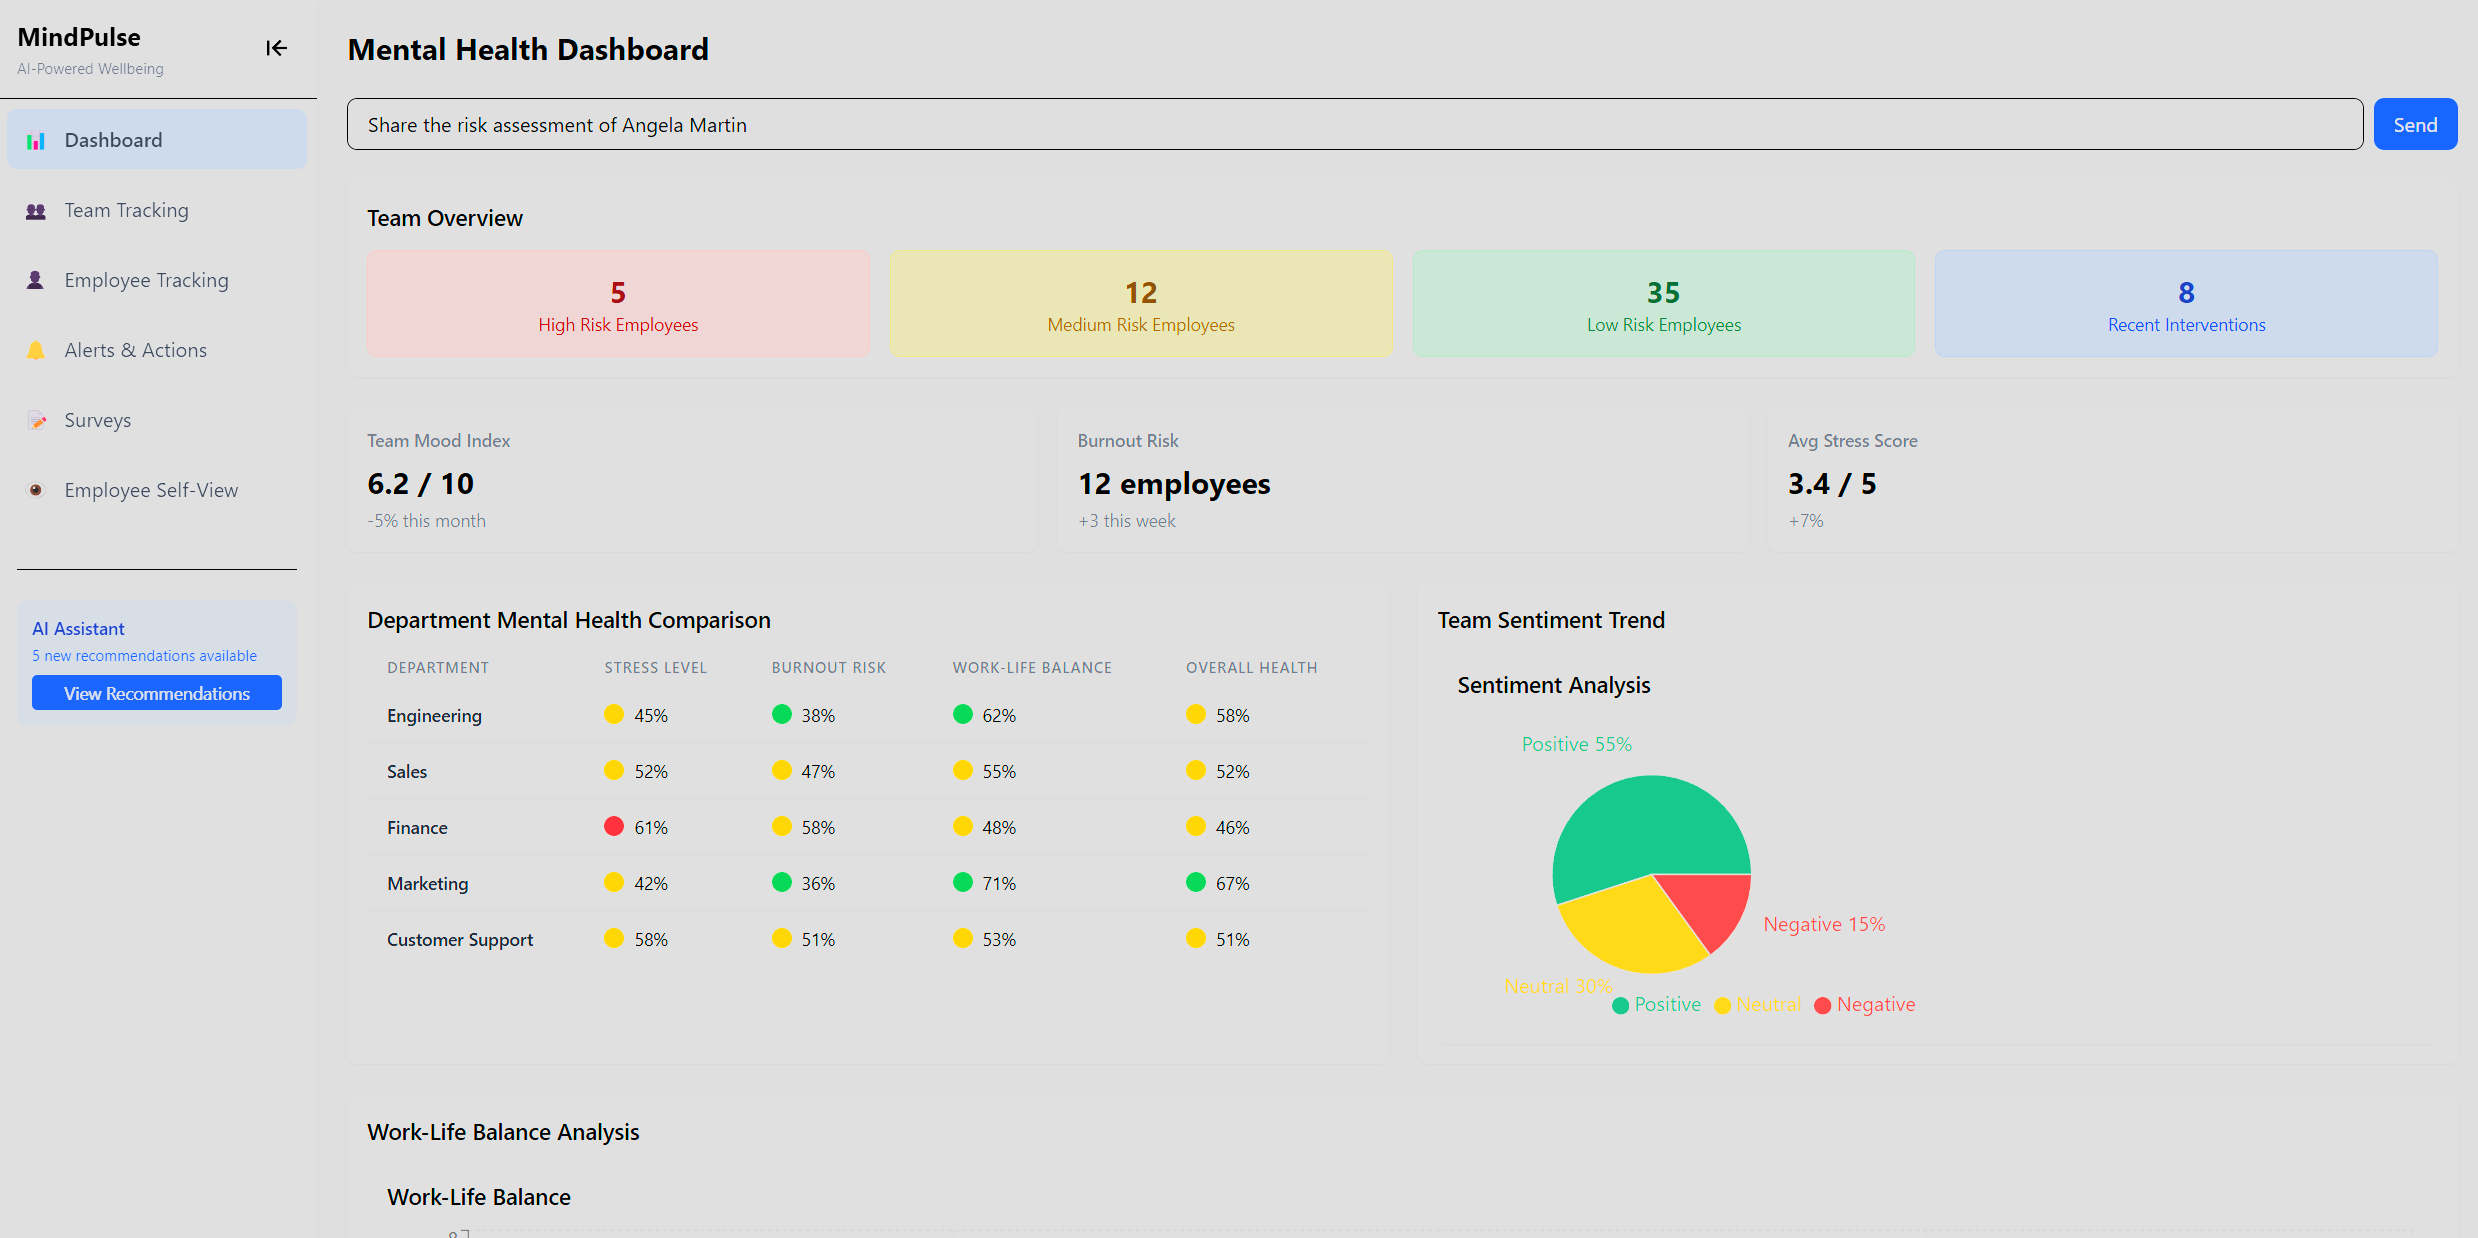2478x1238 pixels.
Task: Open the Team Tracking menu item
Action: [x=126, y=211]
